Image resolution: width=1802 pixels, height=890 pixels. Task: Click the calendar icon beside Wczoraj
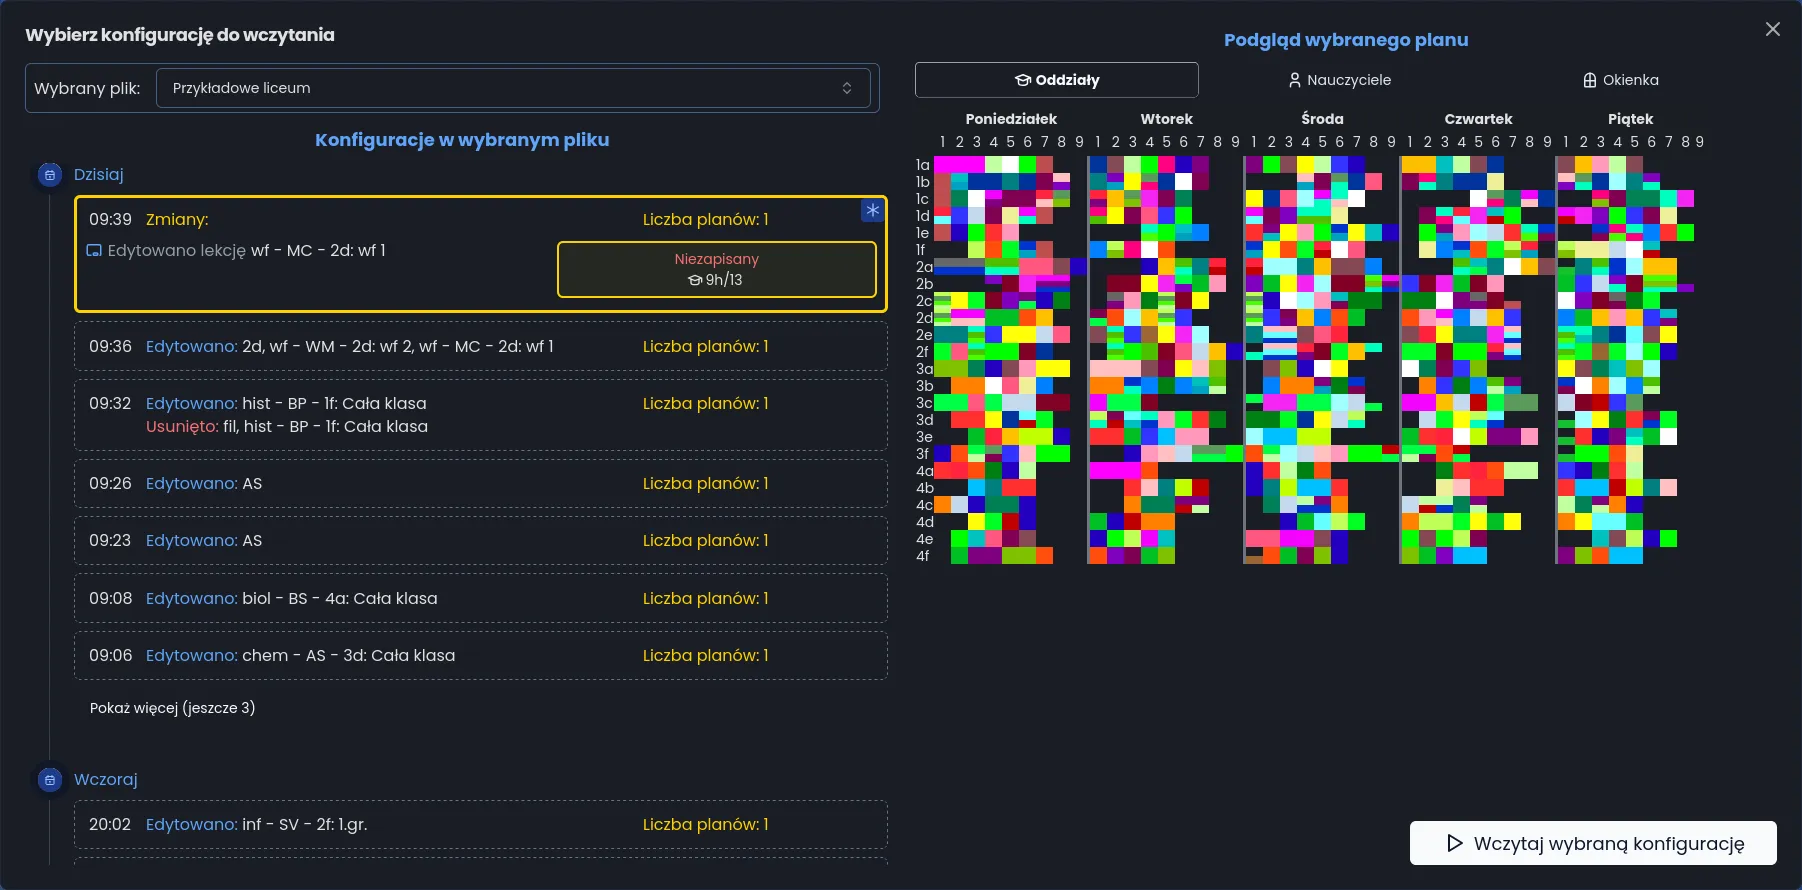pos(50,780)
